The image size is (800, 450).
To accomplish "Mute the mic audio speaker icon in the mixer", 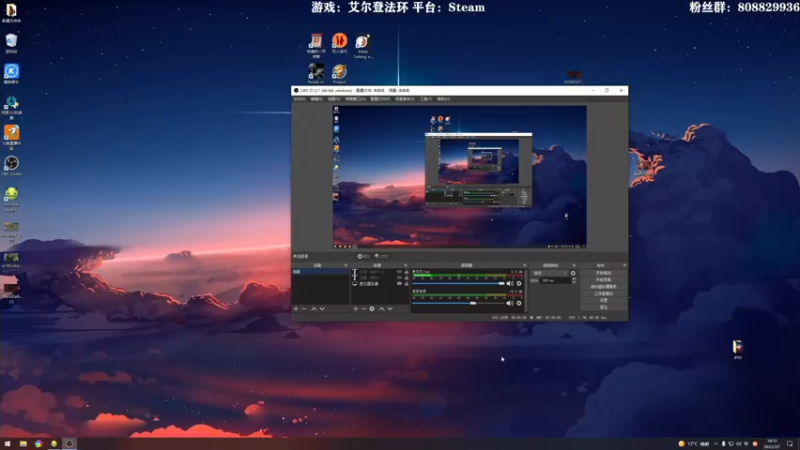I will (509, 283).
